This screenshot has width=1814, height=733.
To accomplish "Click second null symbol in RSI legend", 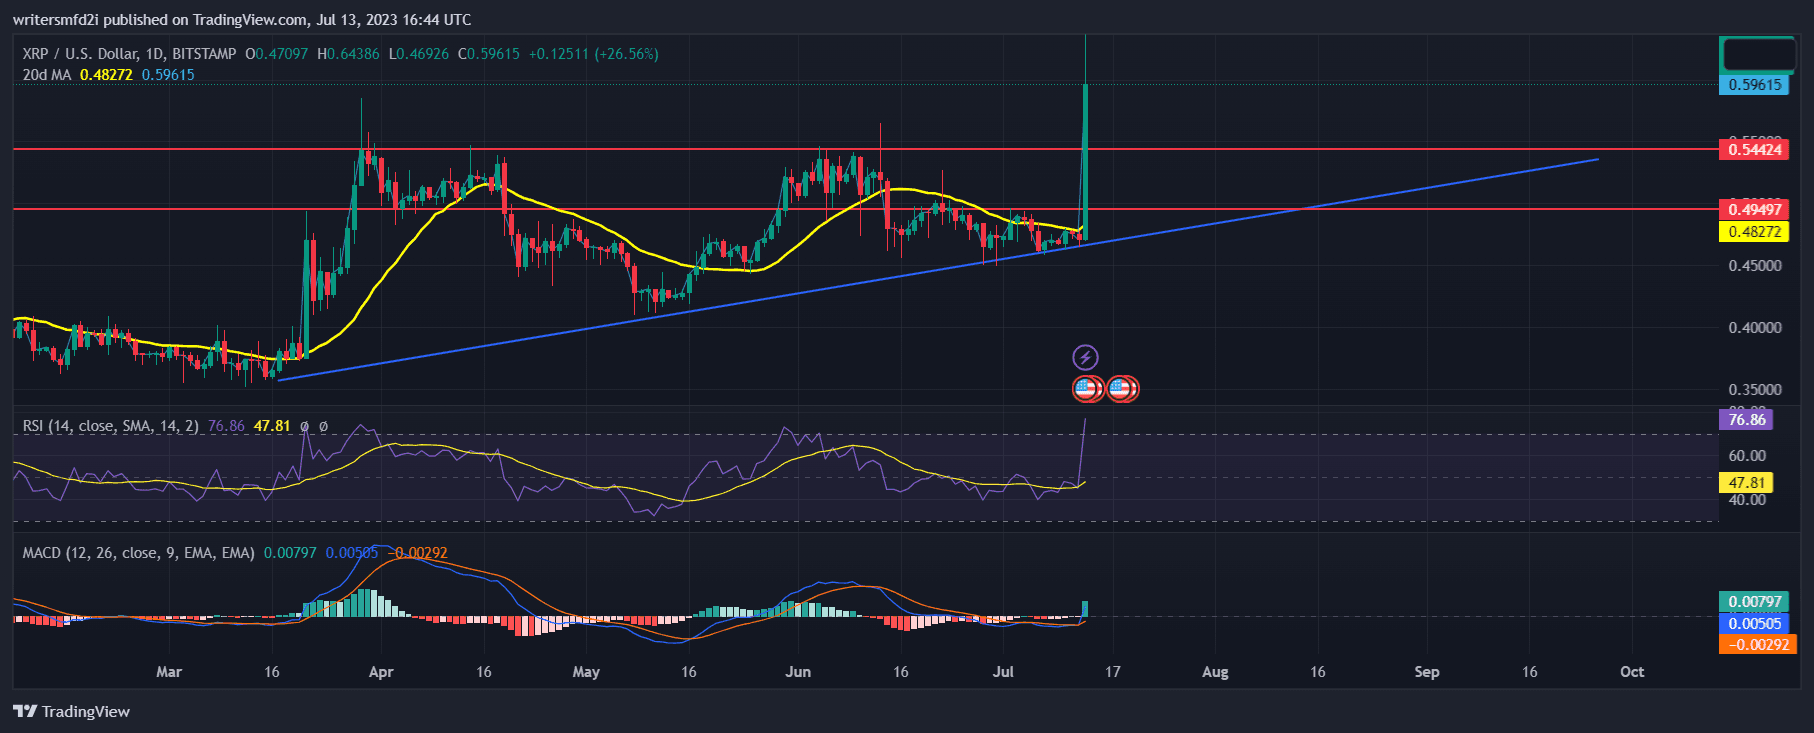I will (323, 426).
